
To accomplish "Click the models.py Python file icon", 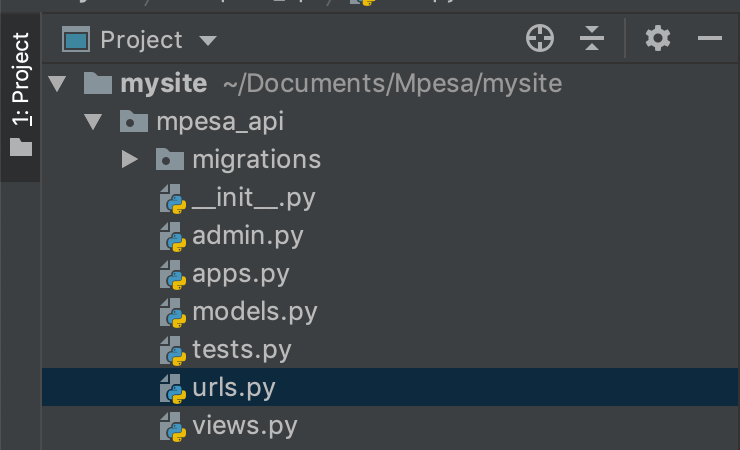I will 173,312.
